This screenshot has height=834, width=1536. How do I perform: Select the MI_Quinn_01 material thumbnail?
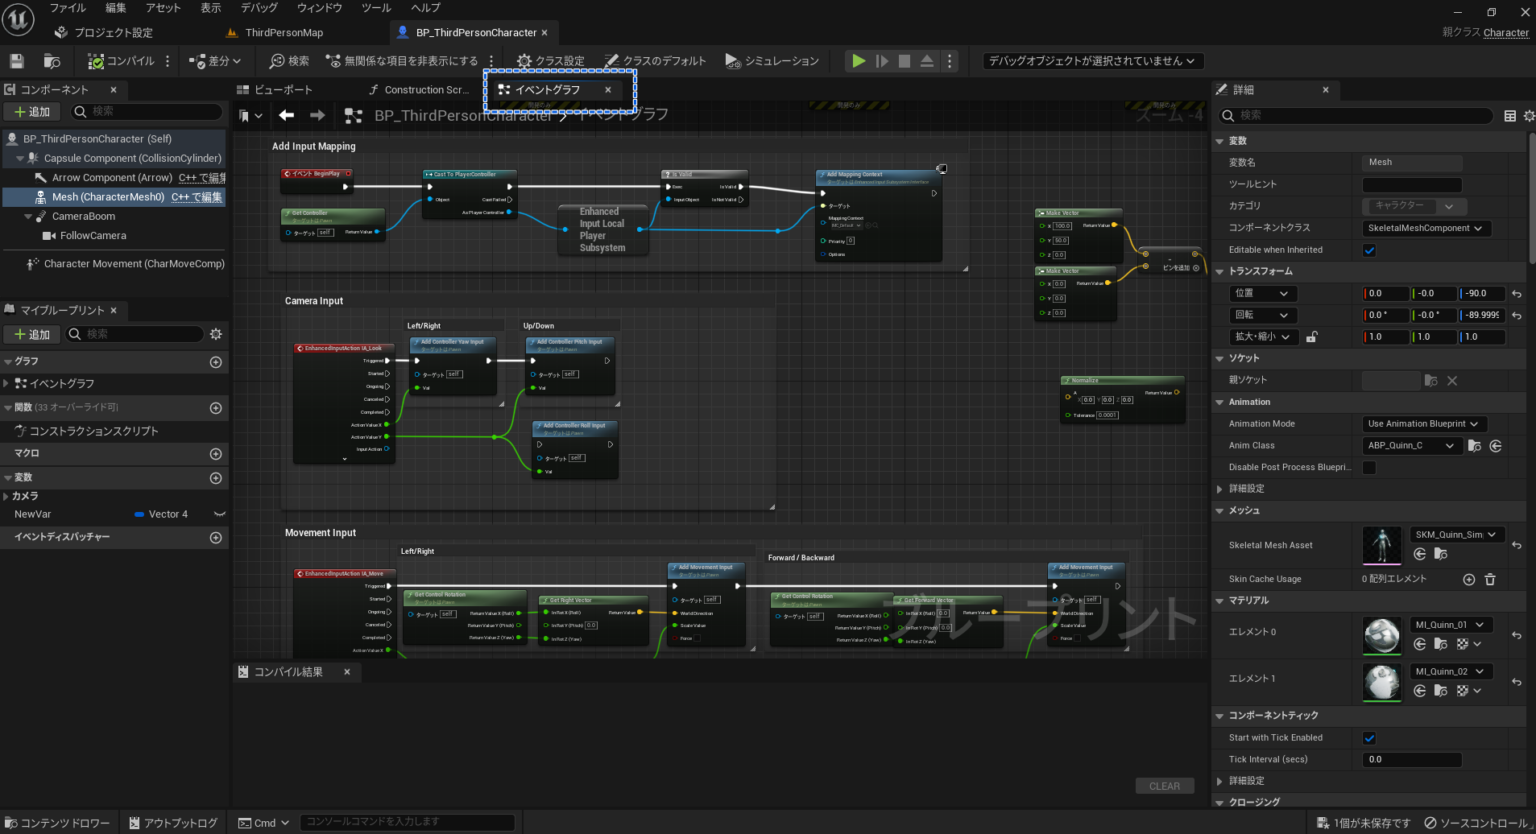(x=1381, y=636)
